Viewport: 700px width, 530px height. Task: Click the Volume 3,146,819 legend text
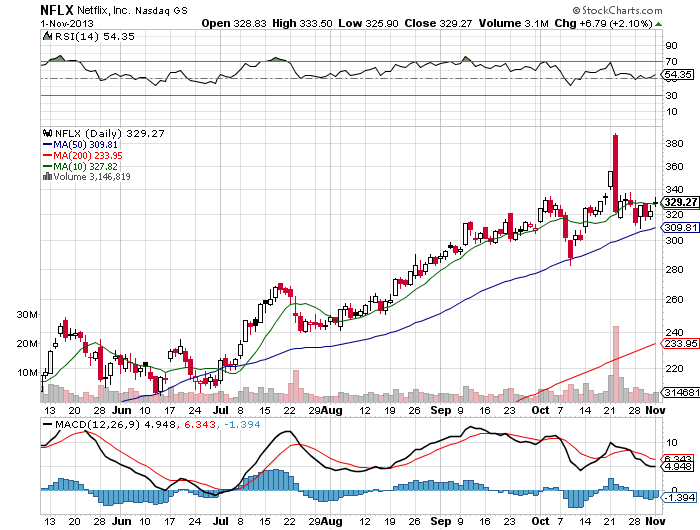[92, 177]
